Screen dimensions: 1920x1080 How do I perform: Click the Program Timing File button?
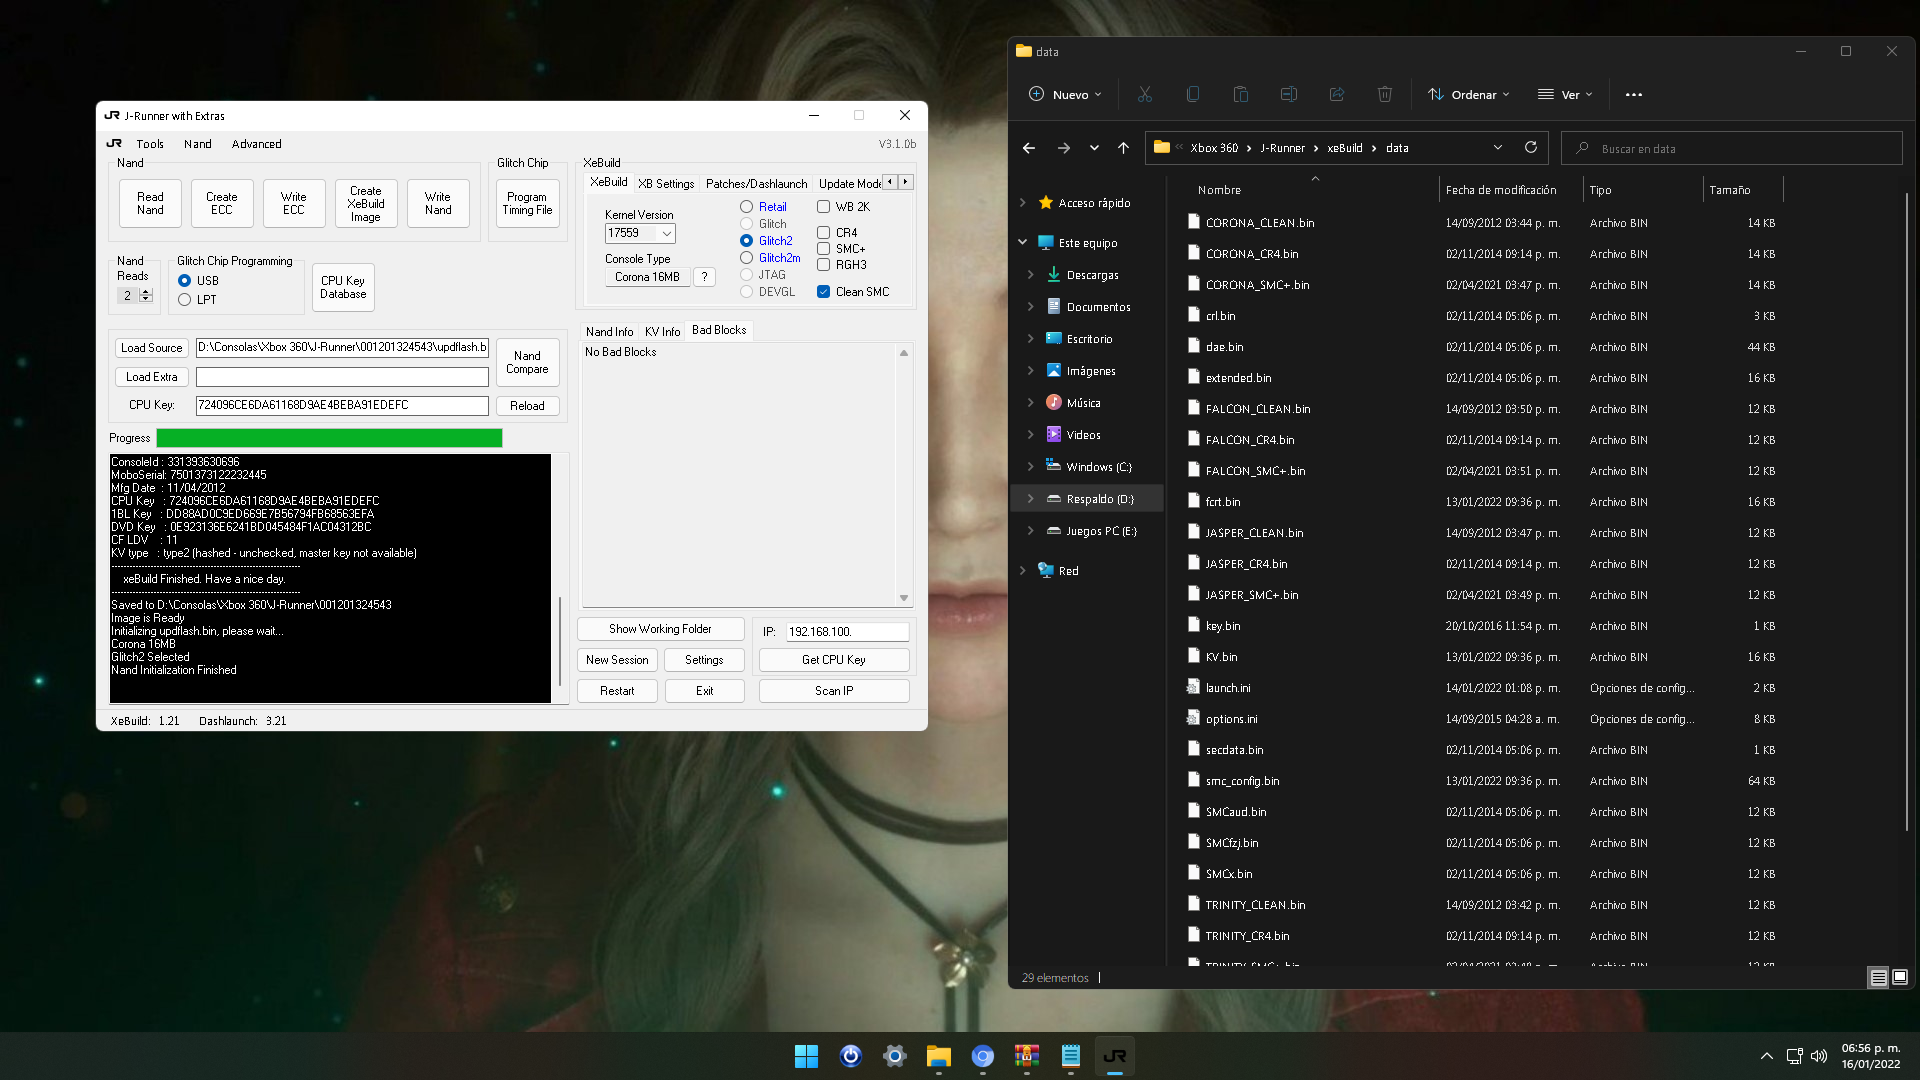(527, 204)
